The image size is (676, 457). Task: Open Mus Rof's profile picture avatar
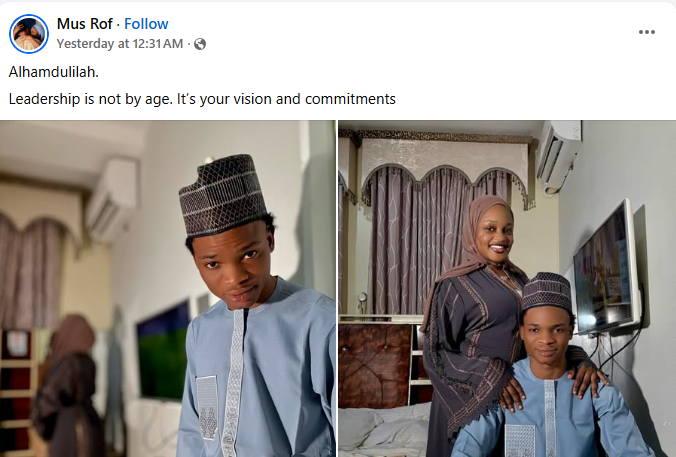tap(29, 34)
